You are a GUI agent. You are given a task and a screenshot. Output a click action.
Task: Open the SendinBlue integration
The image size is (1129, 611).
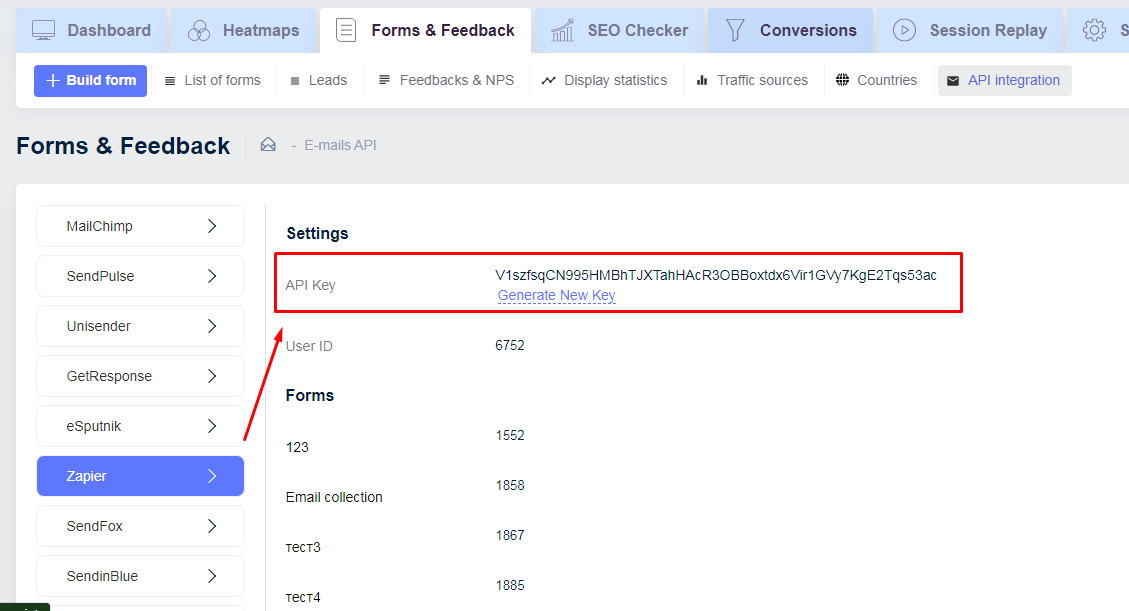pos(140,576)
